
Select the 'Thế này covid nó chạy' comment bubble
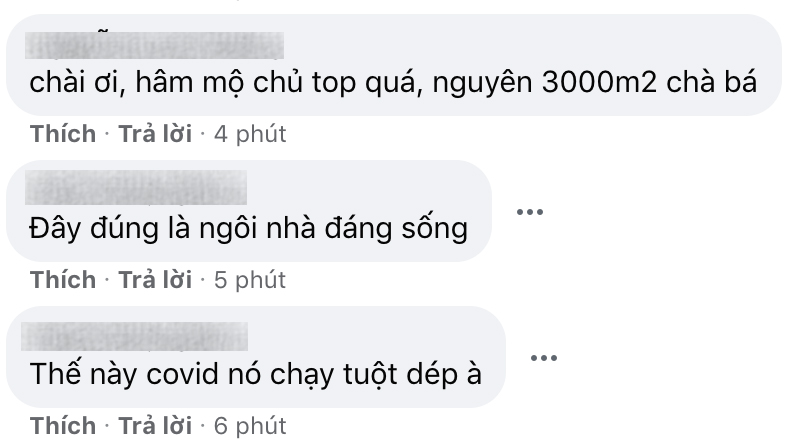(x=256, y=357)
